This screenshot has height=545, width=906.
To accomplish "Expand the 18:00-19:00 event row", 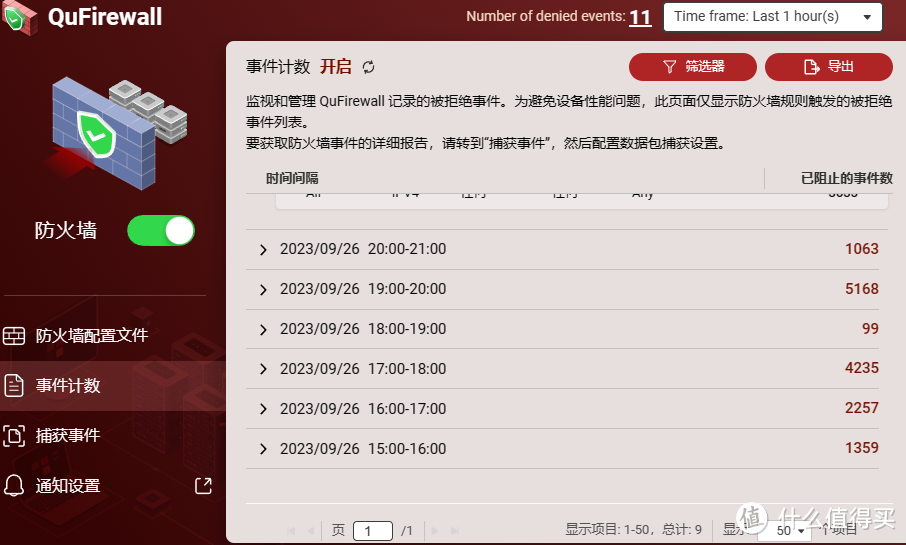I will point(263,329).
